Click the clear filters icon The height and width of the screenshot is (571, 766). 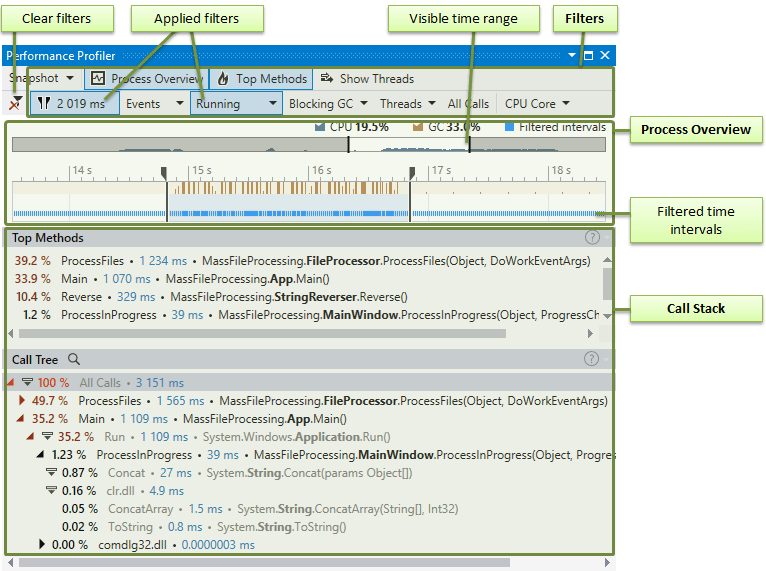click(x=15, y=103)
